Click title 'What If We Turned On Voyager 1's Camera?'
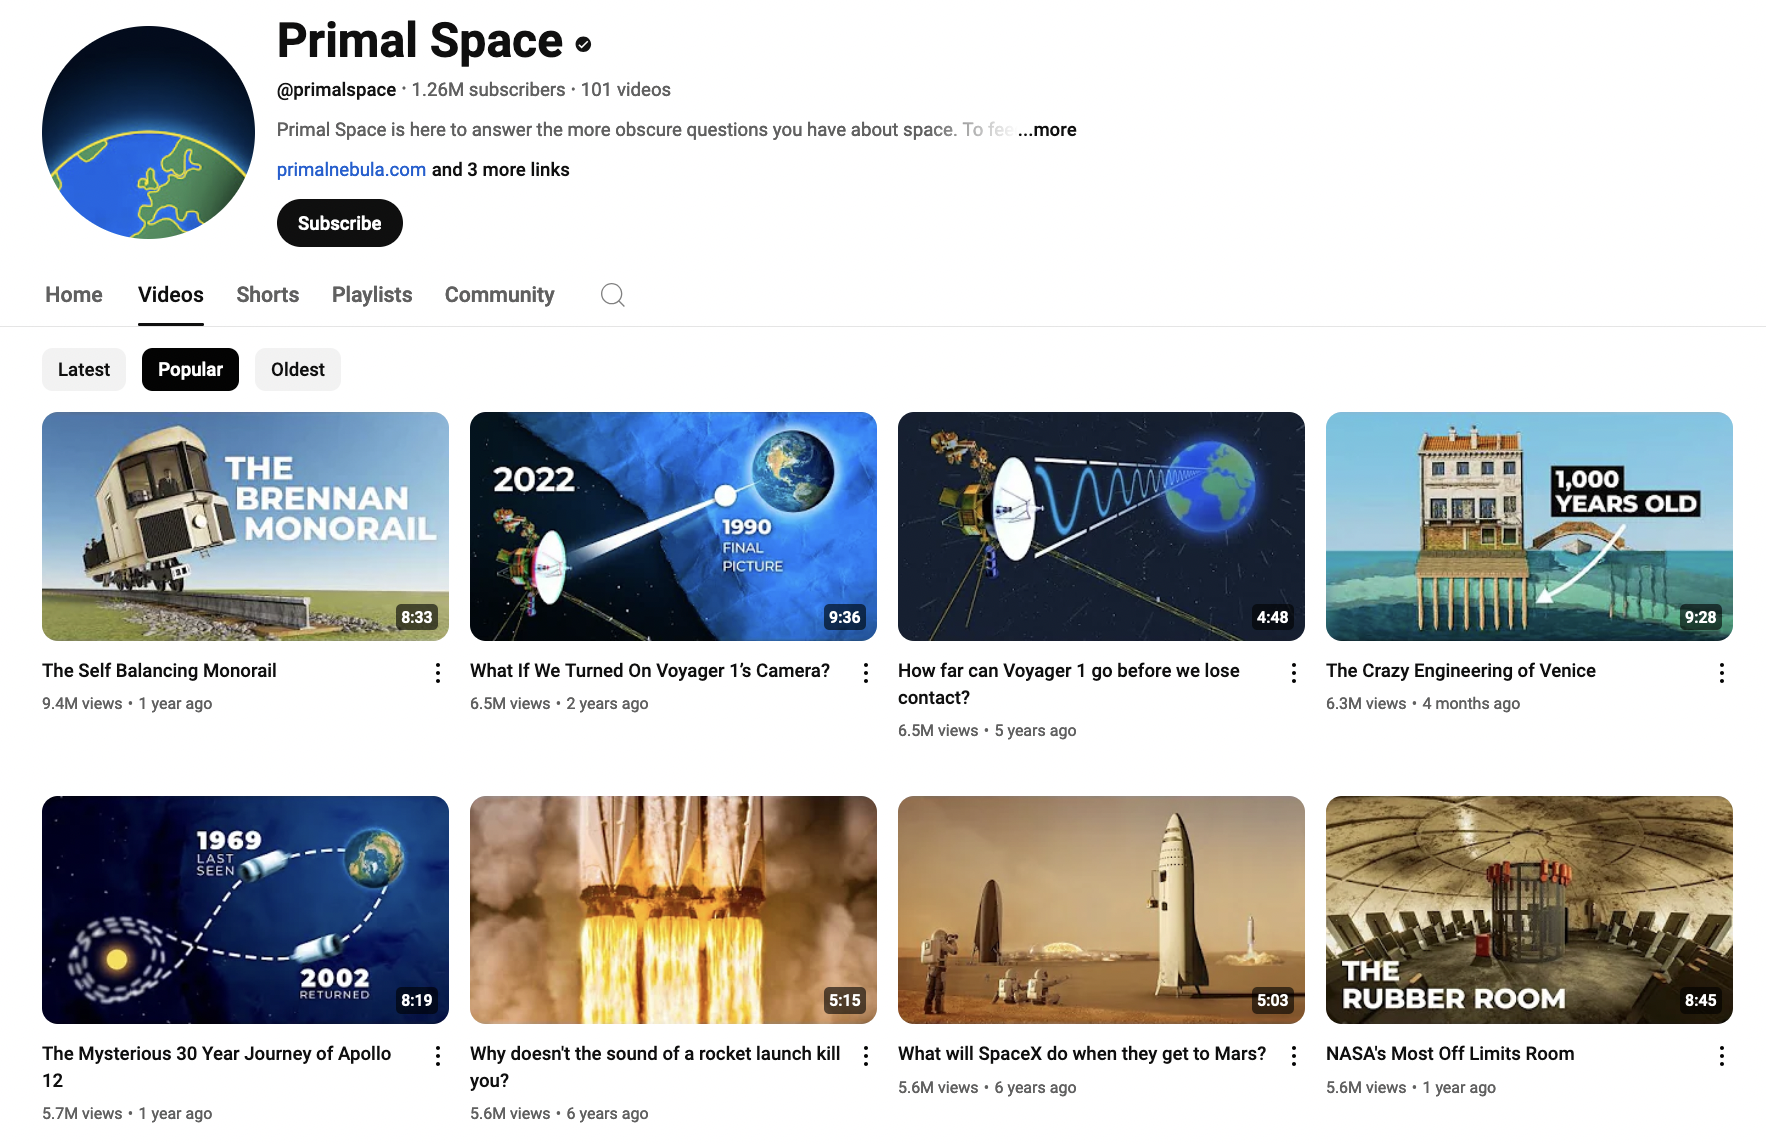Screen dimensions: 1766x1144 650,671
